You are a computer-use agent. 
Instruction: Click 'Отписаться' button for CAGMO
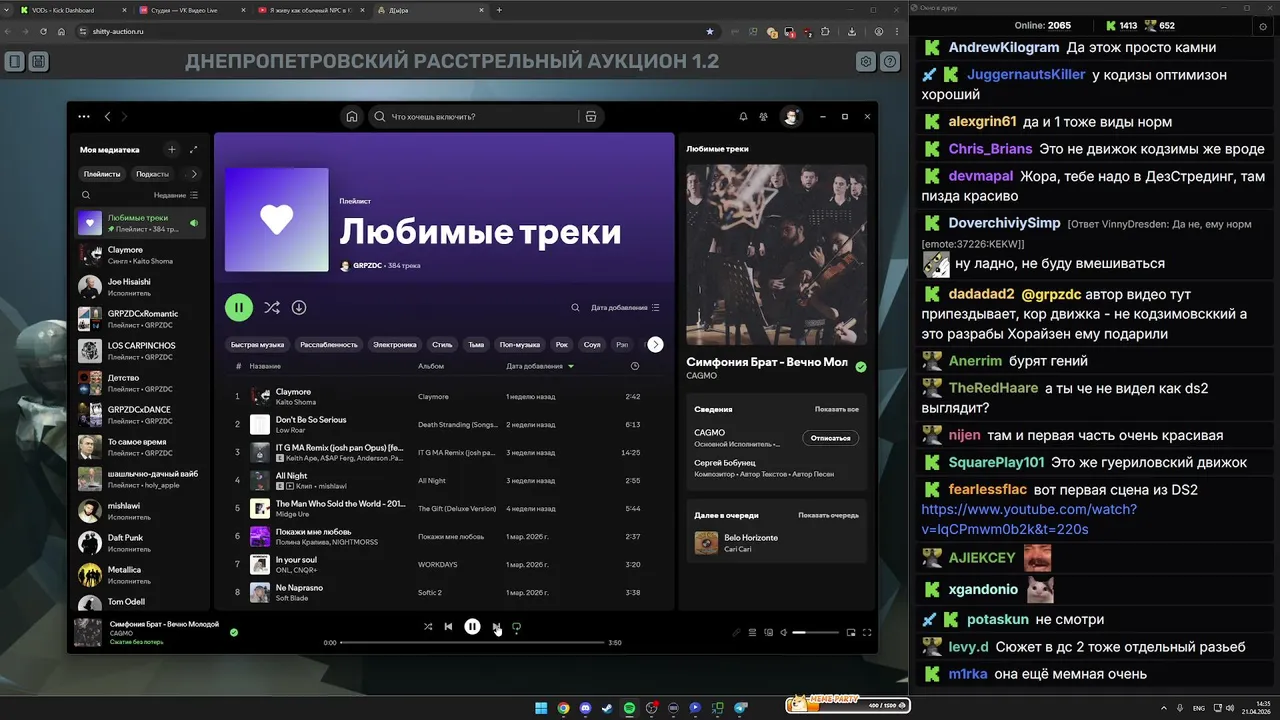point(830,438)
